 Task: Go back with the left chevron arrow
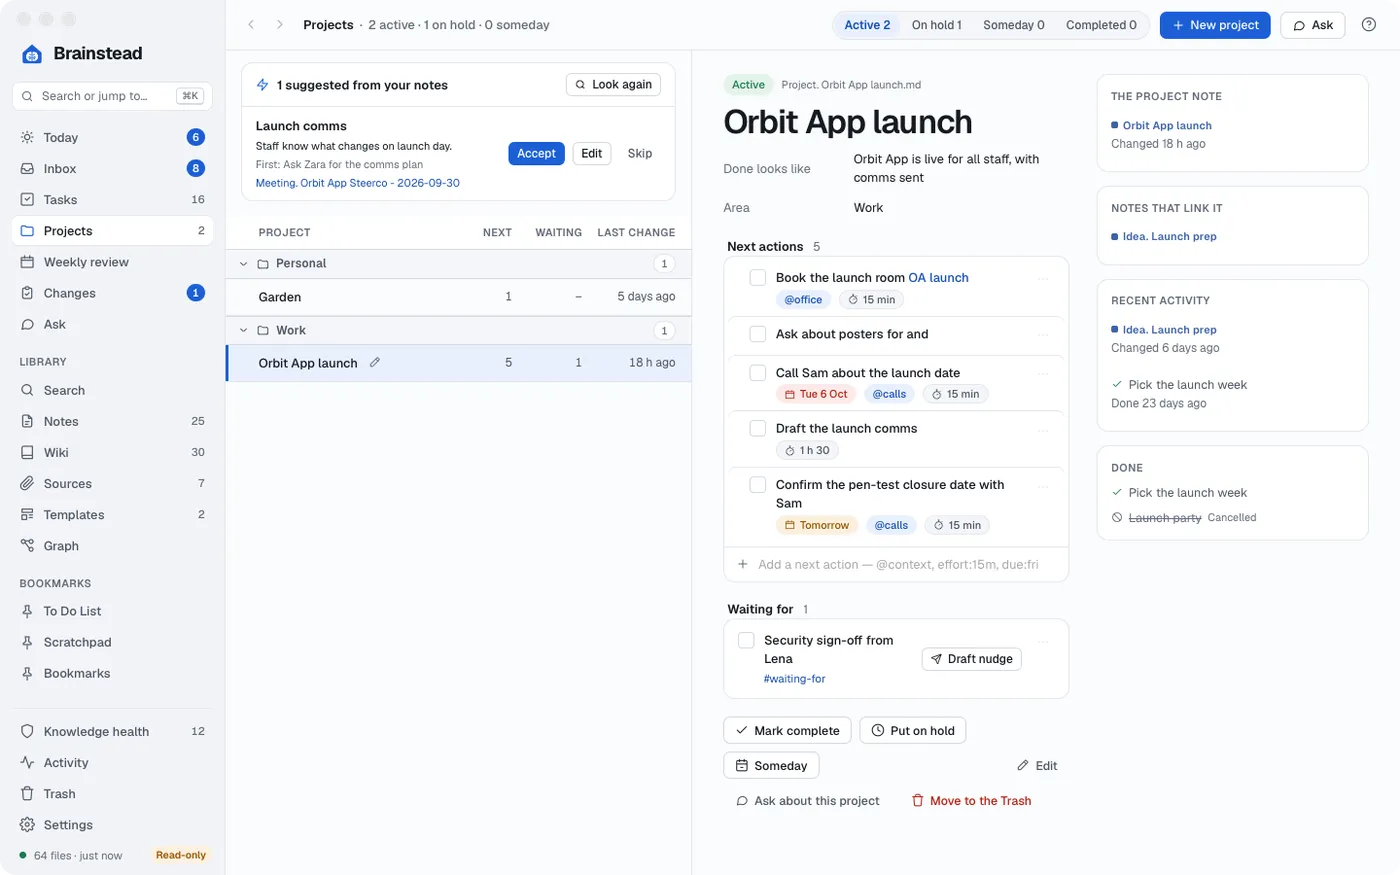252,25
